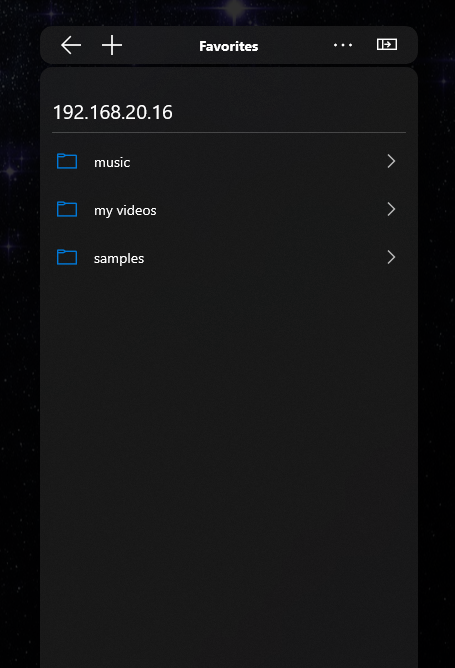Expand the music folder chevron

tap(391, 161)
